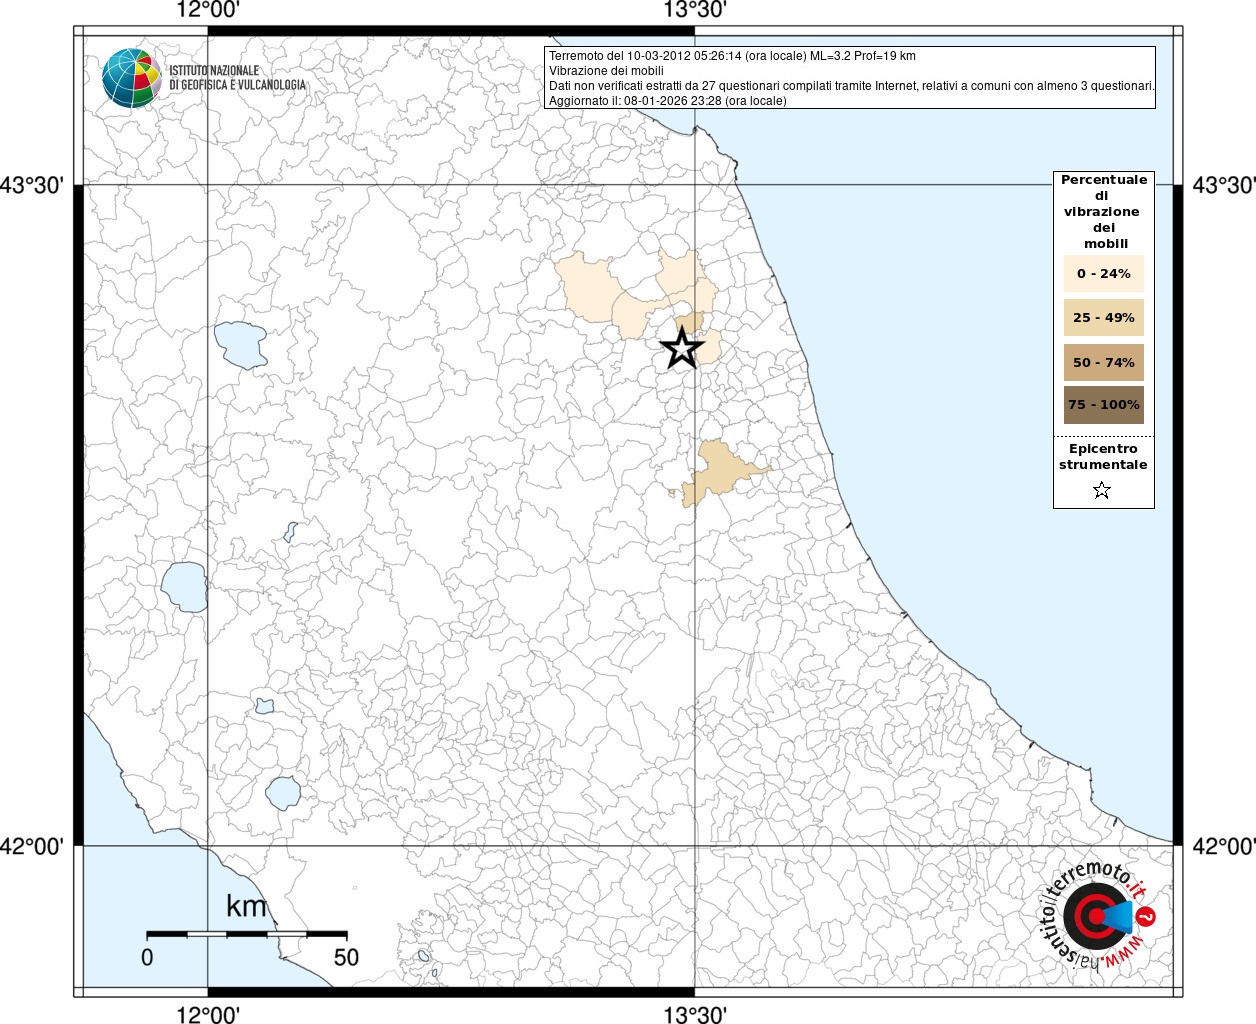Image resolution: width=1256 pixels, height=1024 pixels.
Task: Click the INGV globe logo
Action: coord(131,78)
